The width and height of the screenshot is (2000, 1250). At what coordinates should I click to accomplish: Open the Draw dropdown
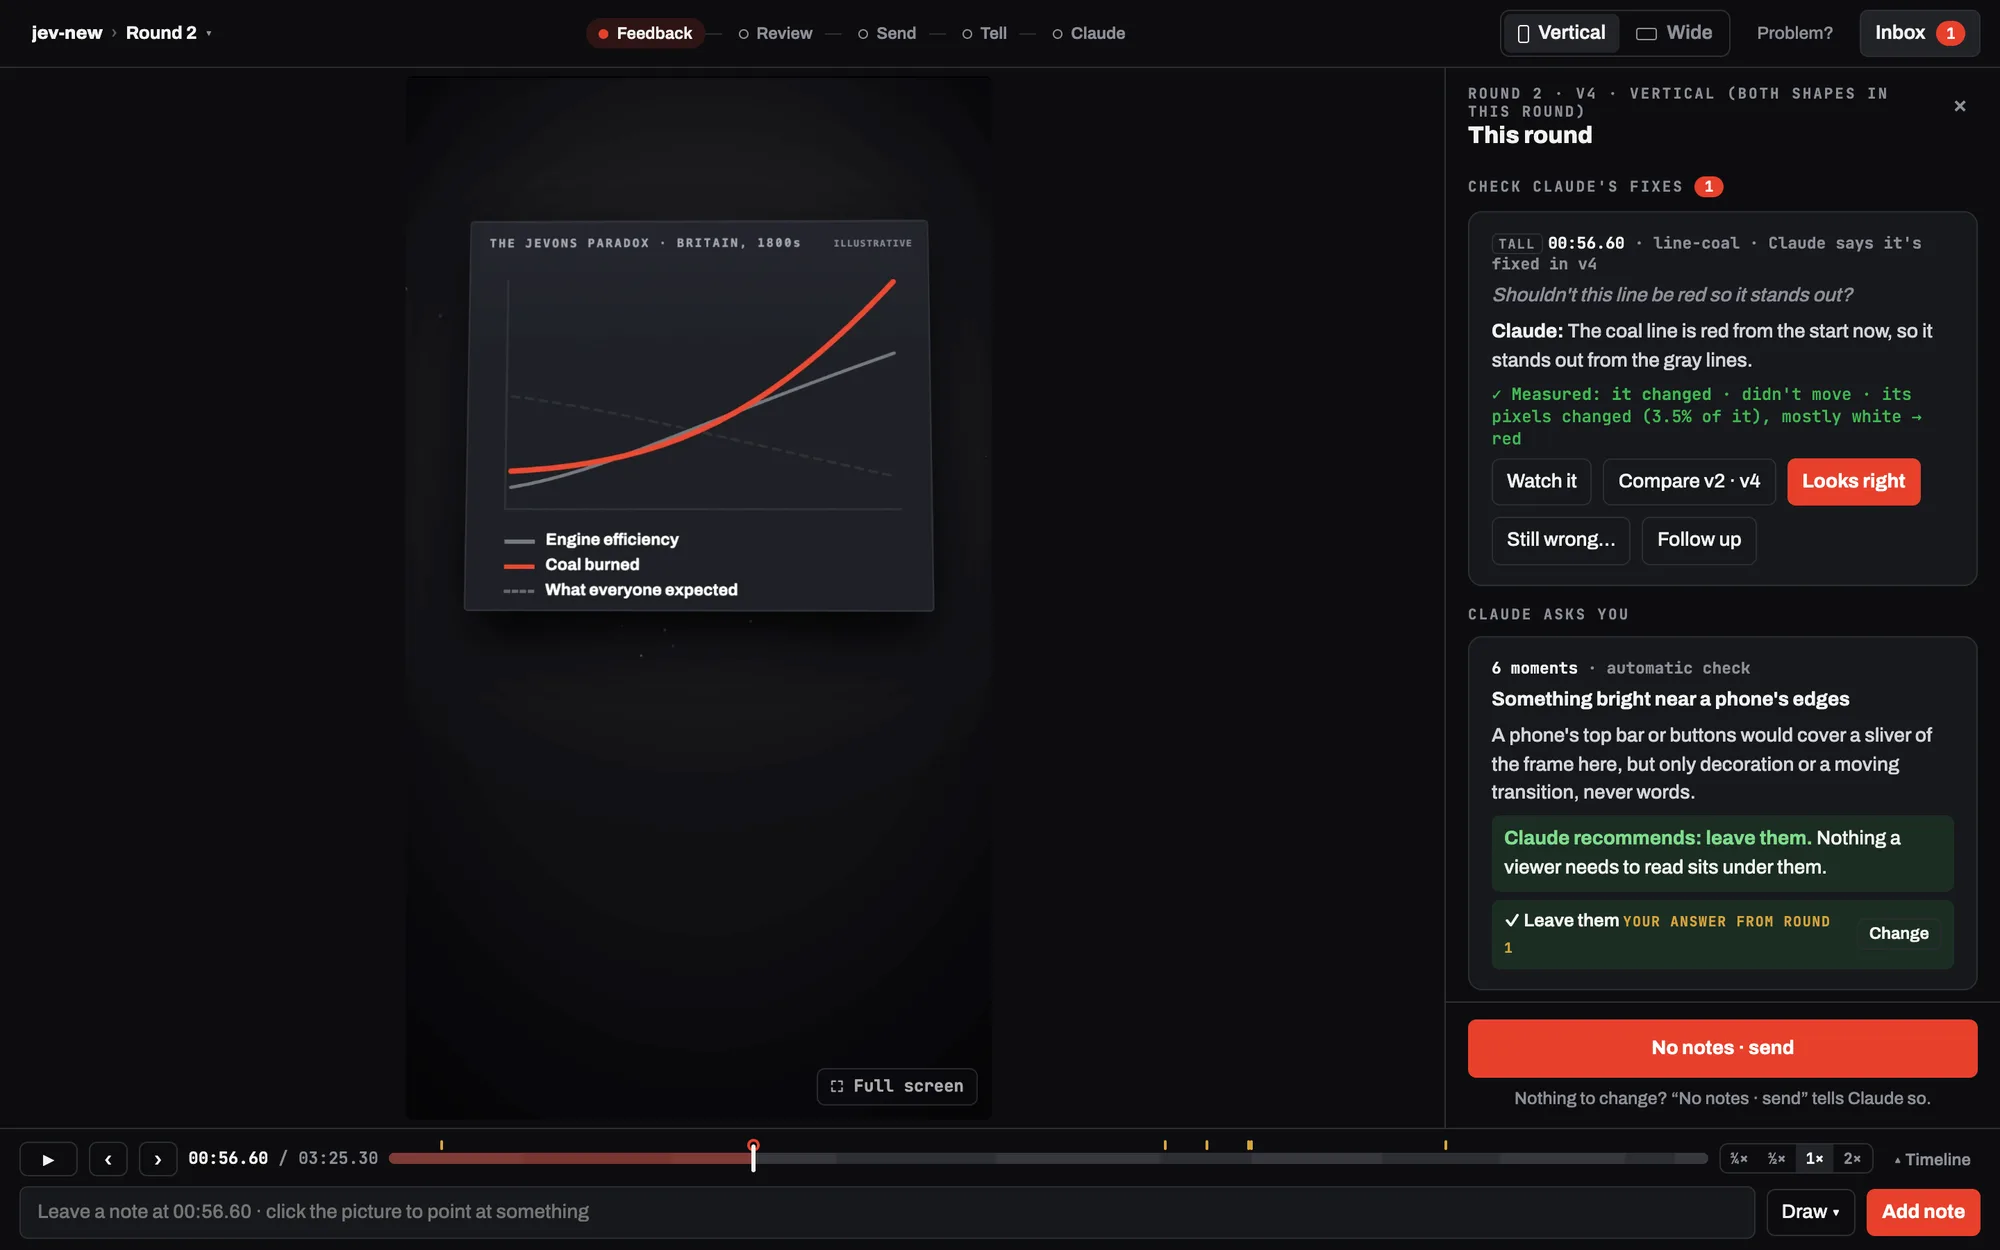point(1810,1212)
